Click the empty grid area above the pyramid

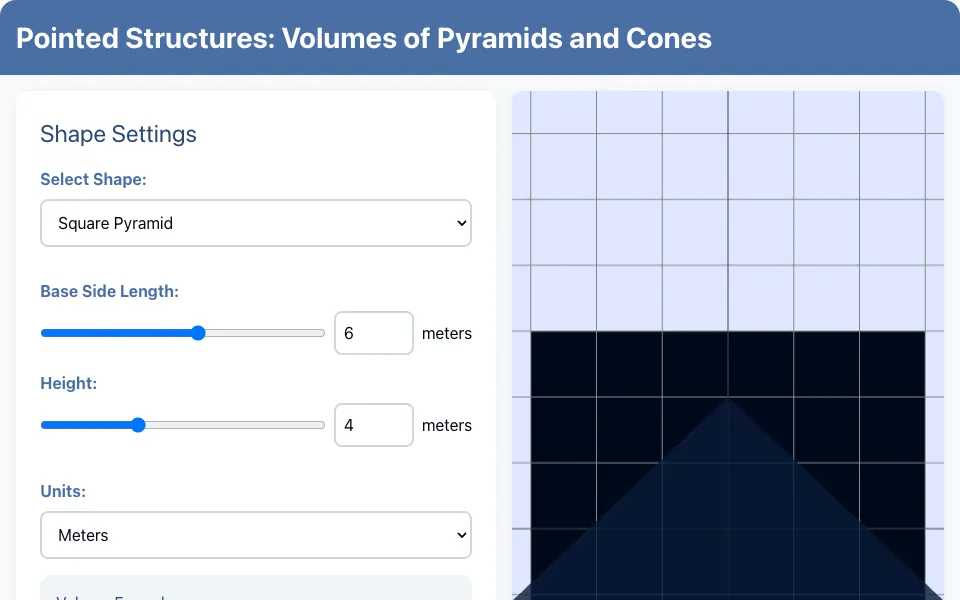[728, 211]
